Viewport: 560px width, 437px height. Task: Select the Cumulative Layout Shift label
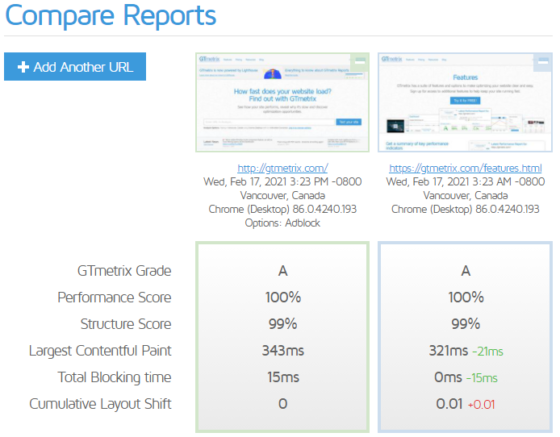[x=100, y=404]
